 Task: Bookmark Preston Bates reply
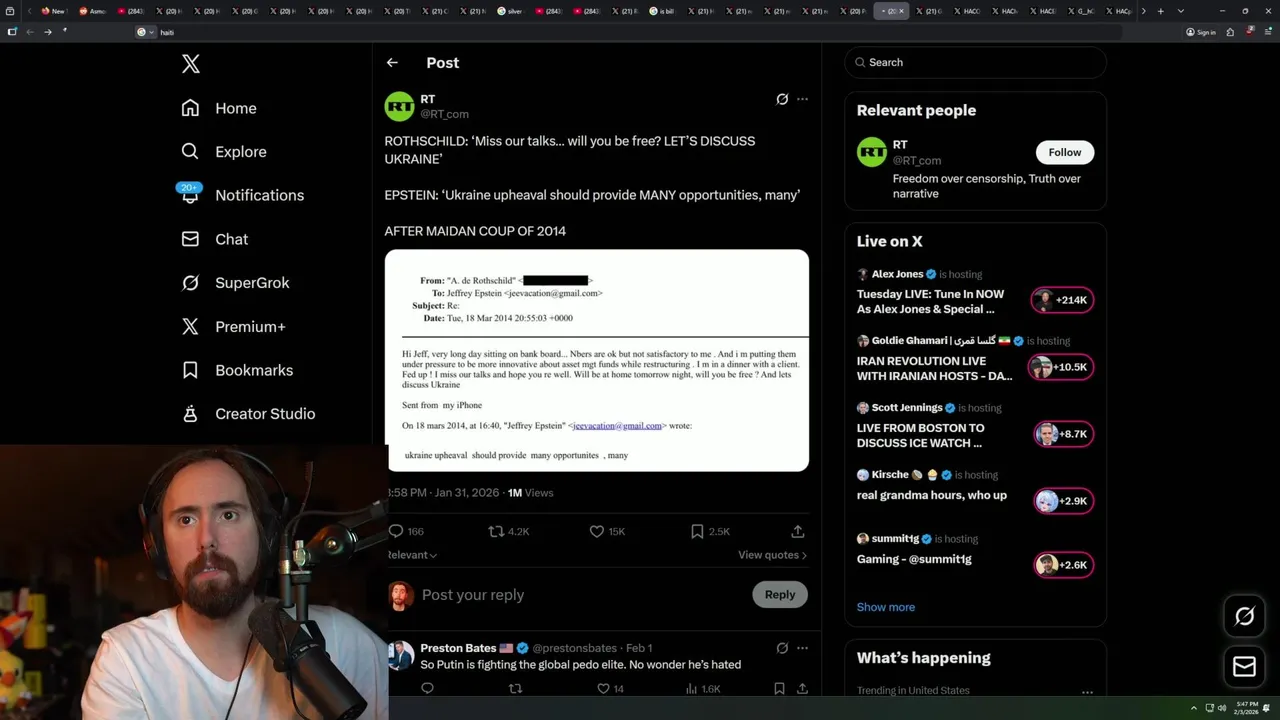click(x=779, y=688)
